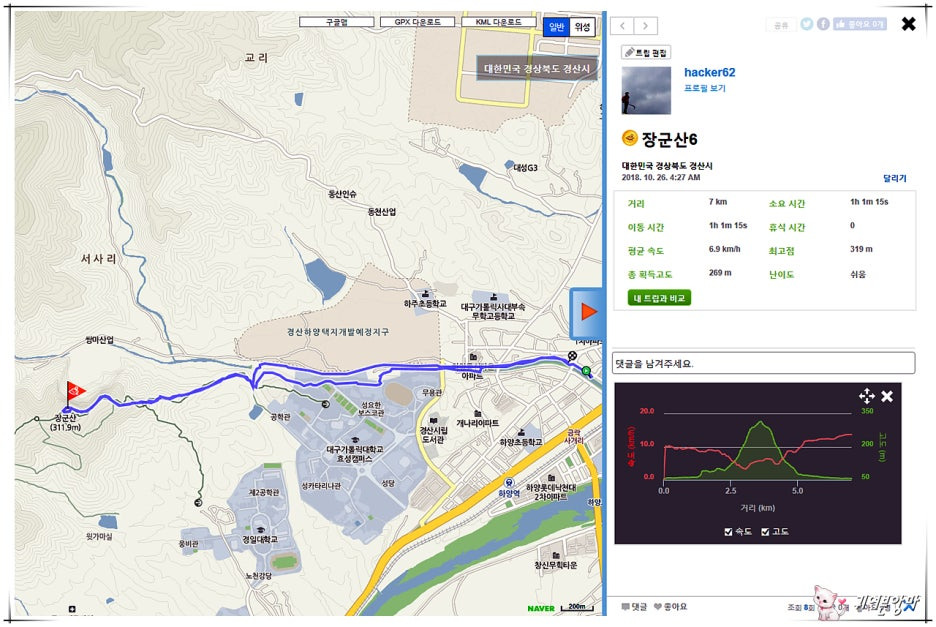Image resolution: width=936 pixels, height=627 pixels.
Task: Download the track via GPX 다운로드
Action: tap(417, 22)
